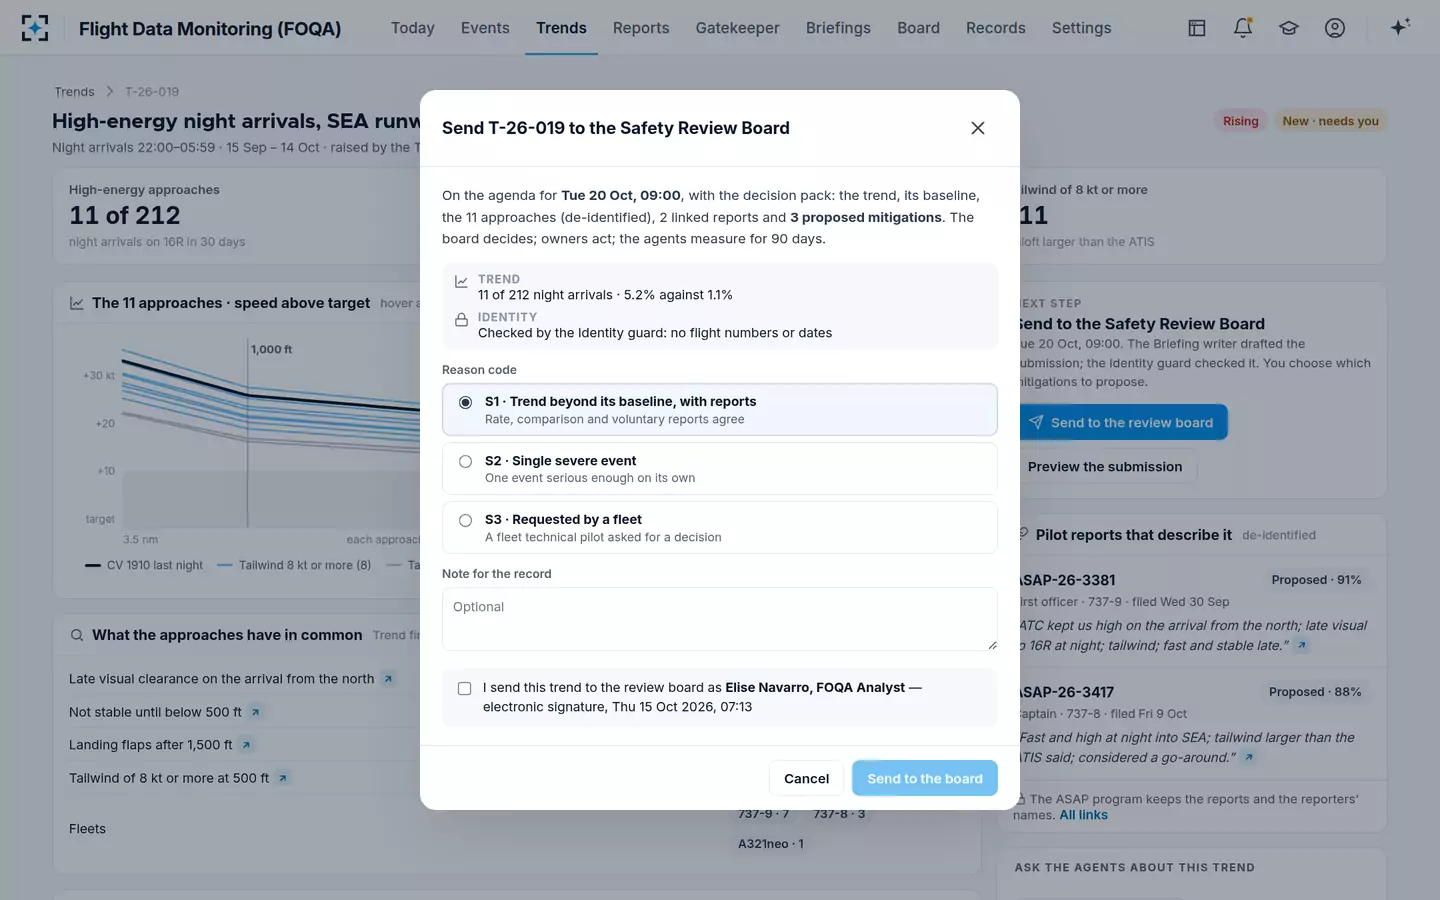This screenshot has height=900, width=1440.
Task: Click the identity lock icon in dialog
Action: click(x=461, y=320)
